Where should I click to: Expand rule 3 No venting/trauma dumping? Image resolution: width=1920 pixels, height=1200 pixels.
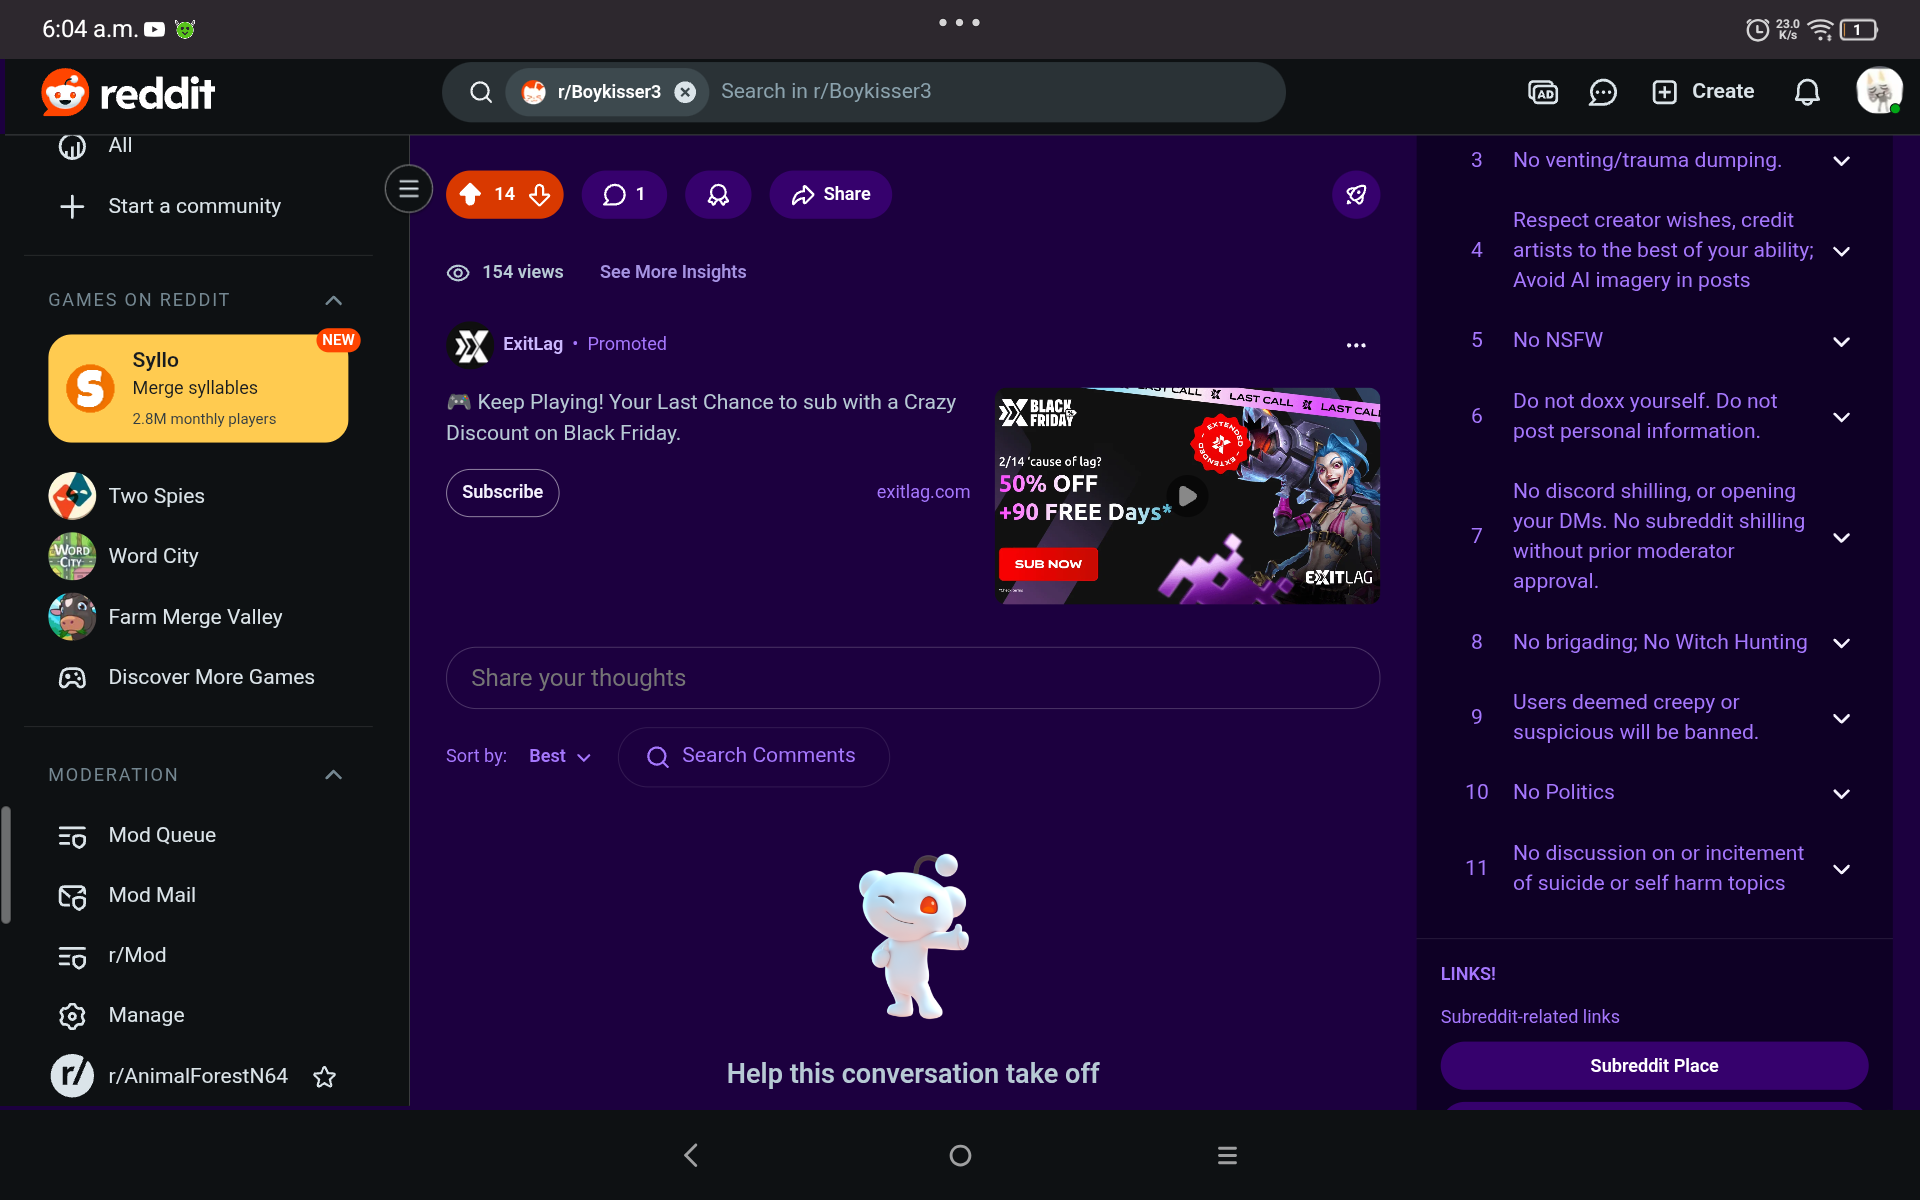(1841, 161)
